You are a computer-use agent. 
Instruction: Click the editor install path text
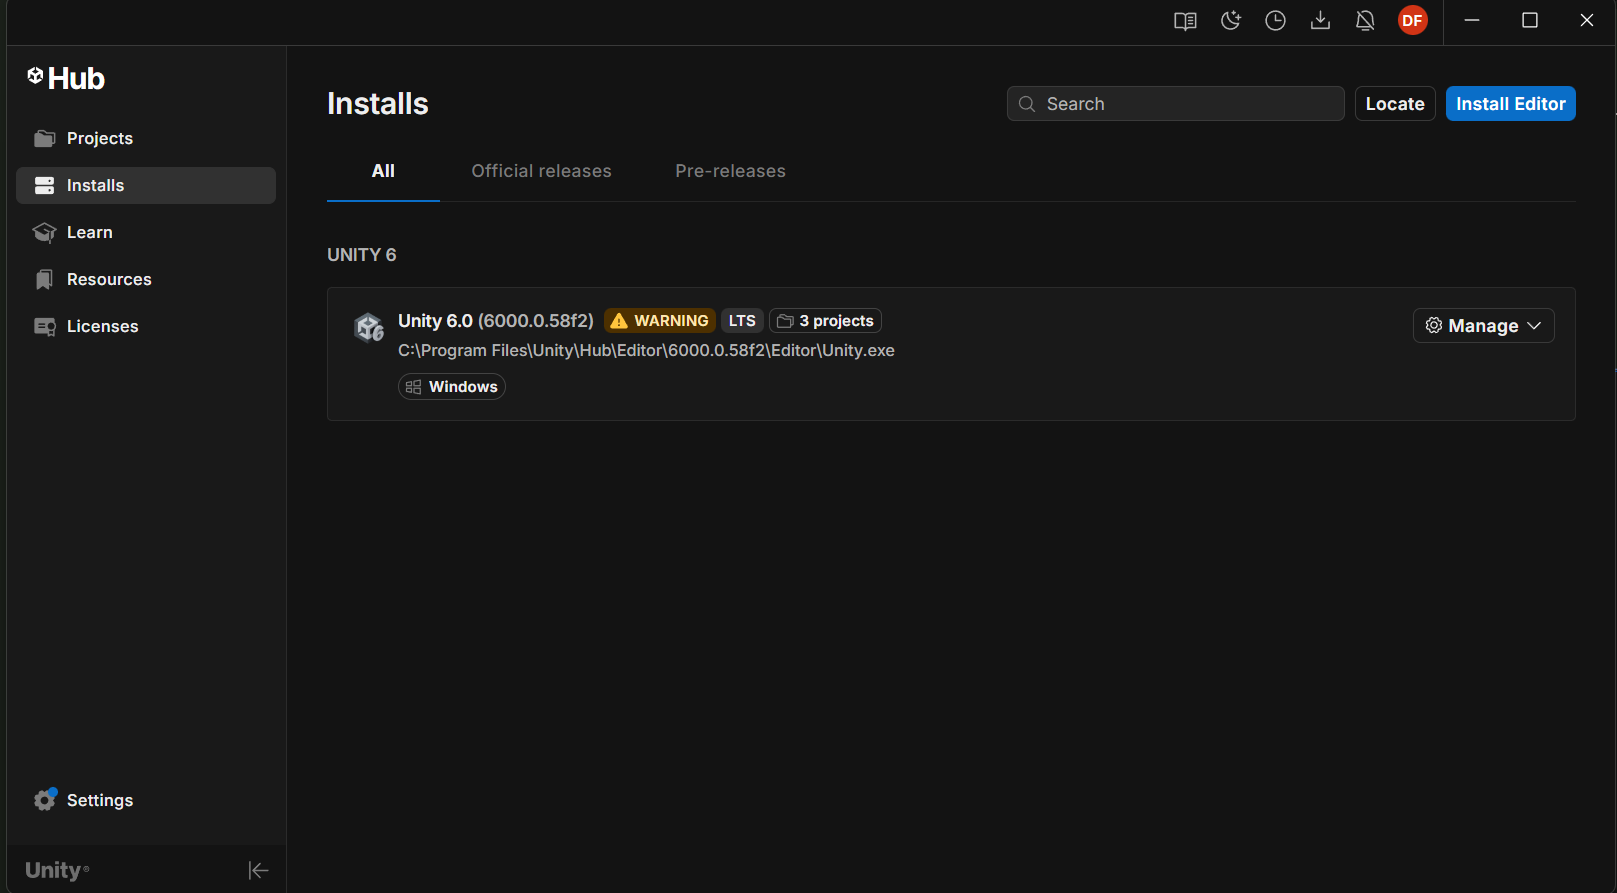pyautogui.click(x=646, y=351)
